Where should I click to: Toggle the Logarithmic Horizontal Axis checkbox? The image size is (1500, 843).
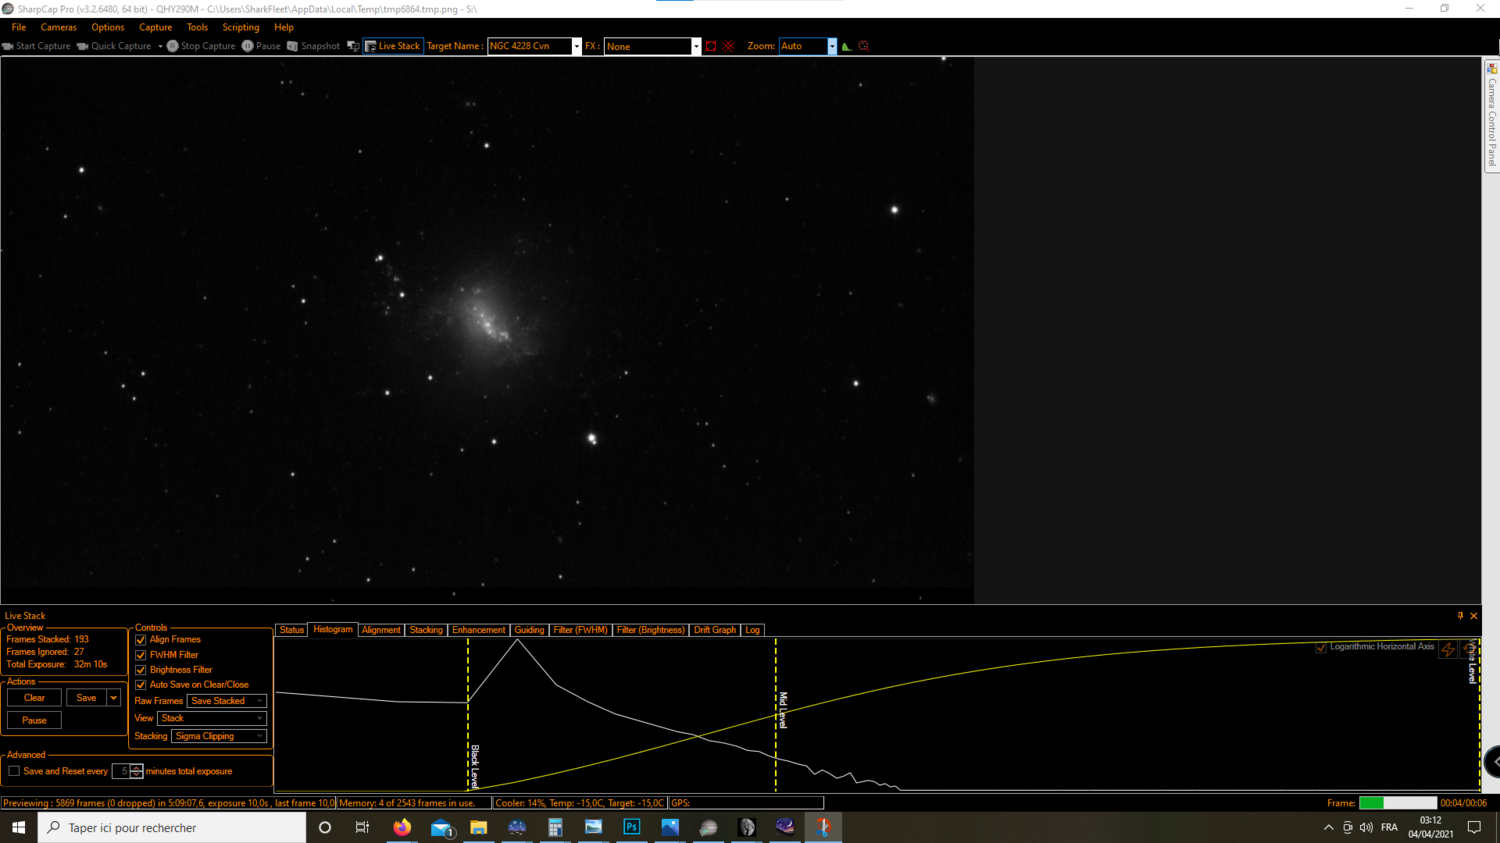[1321, 647]
